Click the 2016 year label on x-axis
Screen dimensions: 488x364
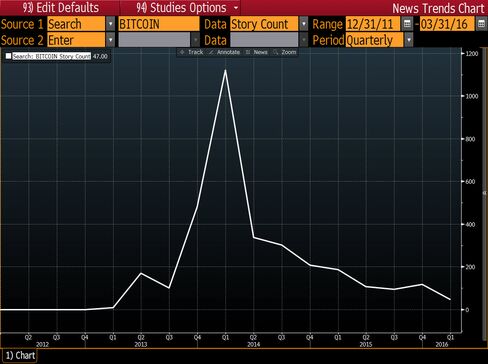click(x=442, y=345)
